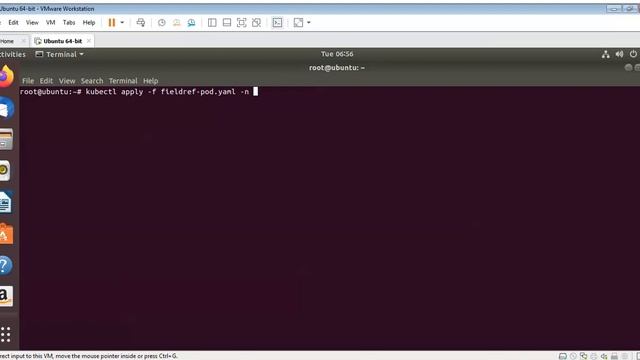The image size is (640, 360).
Task: Open the Help icon in dock
Action: pos(6,265)
